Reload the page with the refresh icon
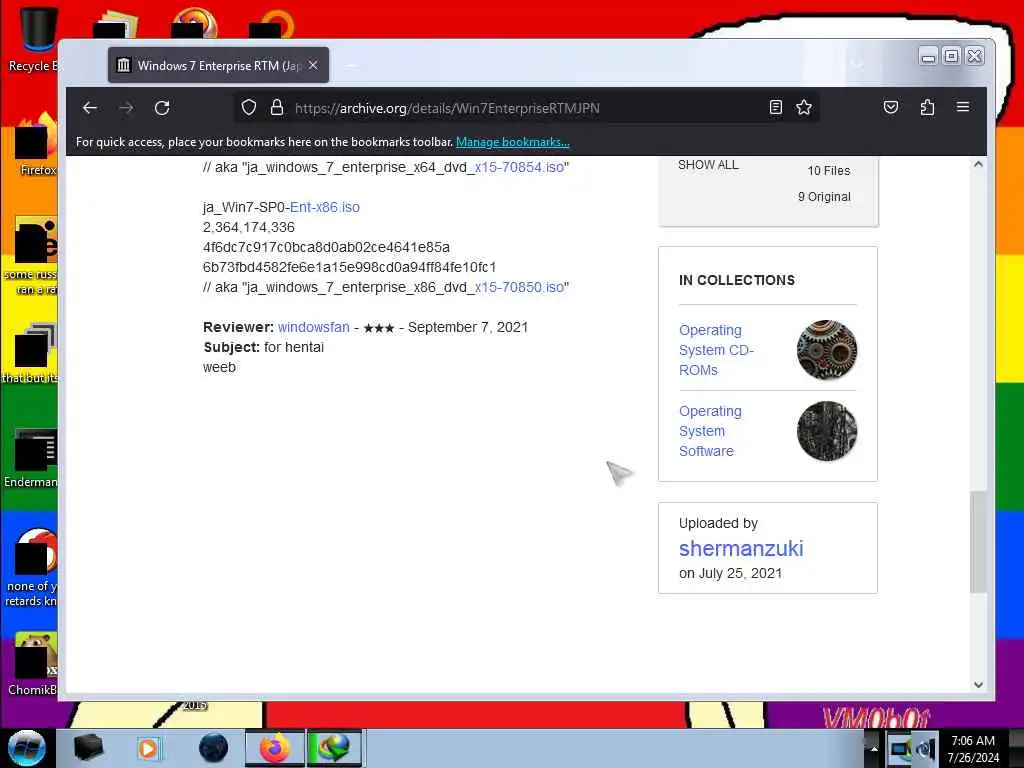The width and height of the screenshot is (1024, 768). 162,108
